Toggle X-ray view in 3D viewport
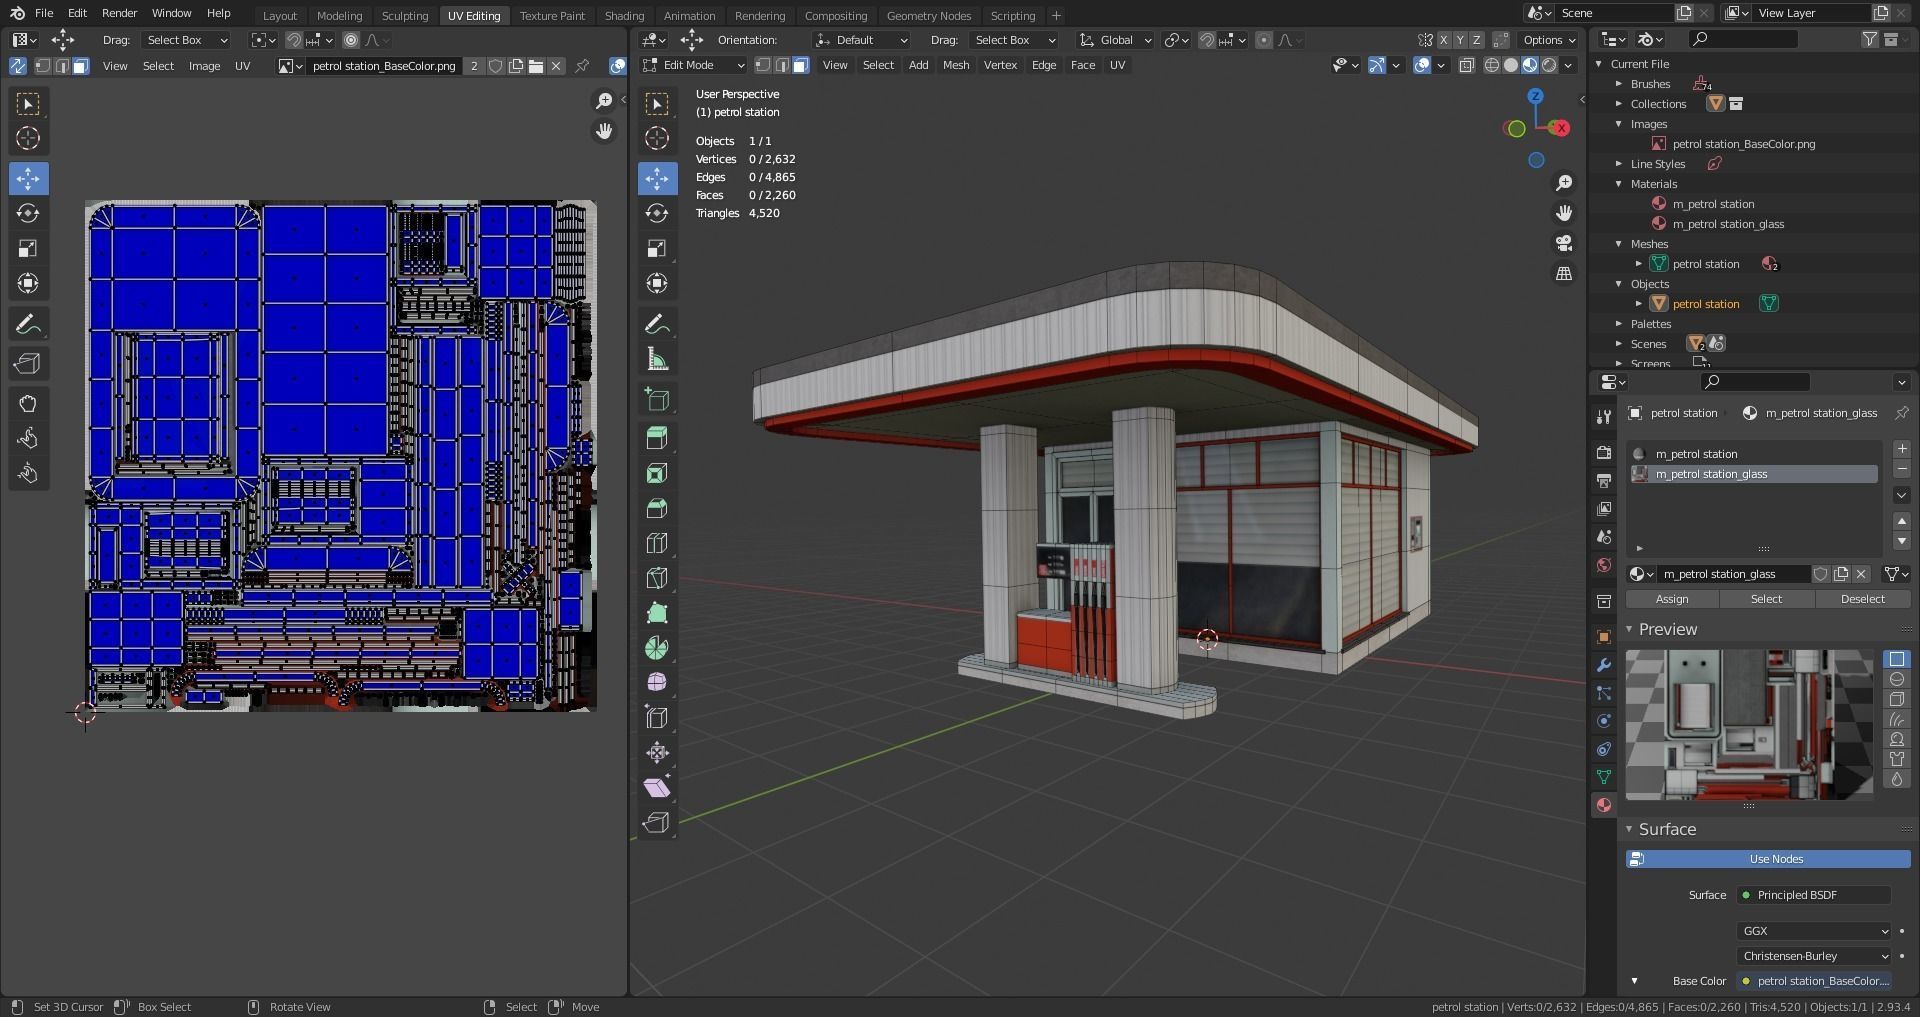Viewport: 1920px width, 1017px height. pos(1467,65)
